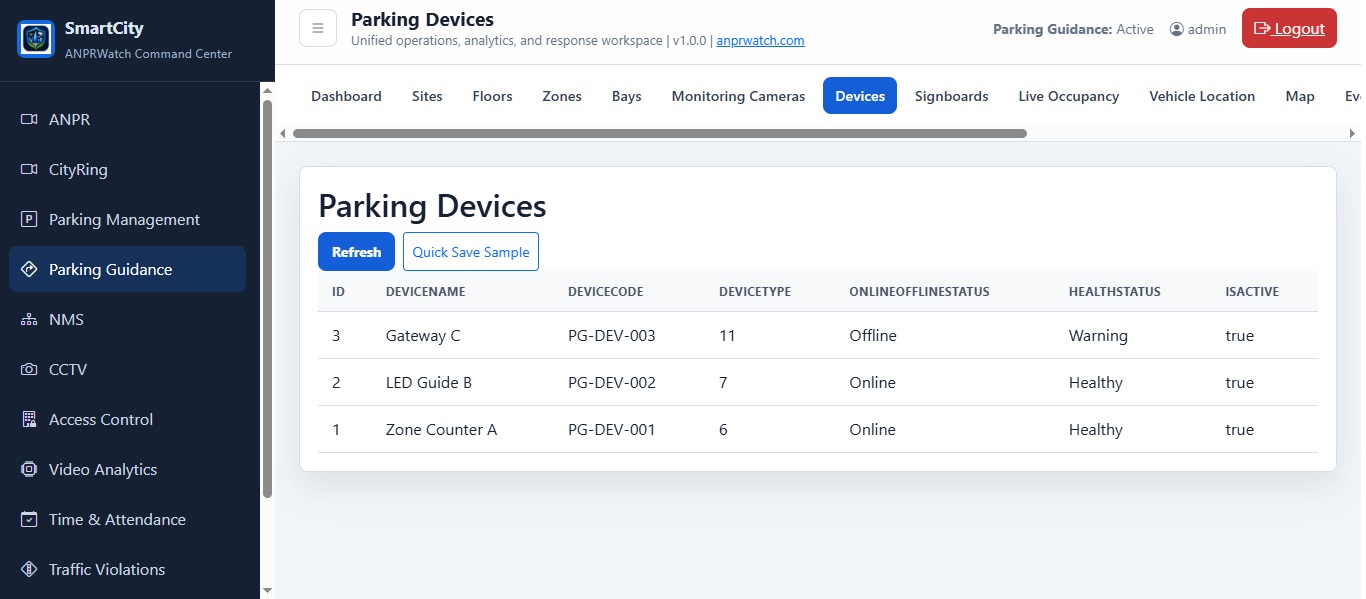The image size is (1366, 599).
Task: Click the tab strip scroll right arrow
Action: (x=1353, y=133)
